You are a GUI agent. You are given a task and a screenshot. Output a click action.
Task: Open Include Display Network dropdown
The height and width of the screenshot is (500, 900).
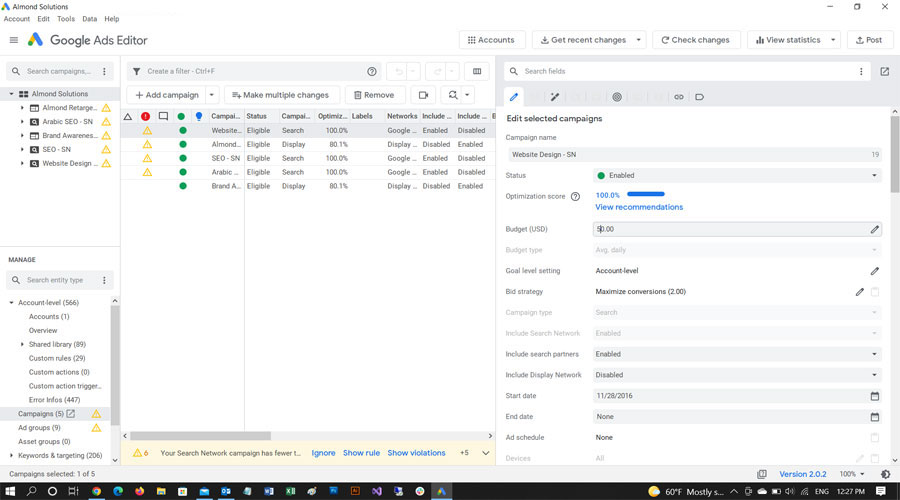point(737,375)
